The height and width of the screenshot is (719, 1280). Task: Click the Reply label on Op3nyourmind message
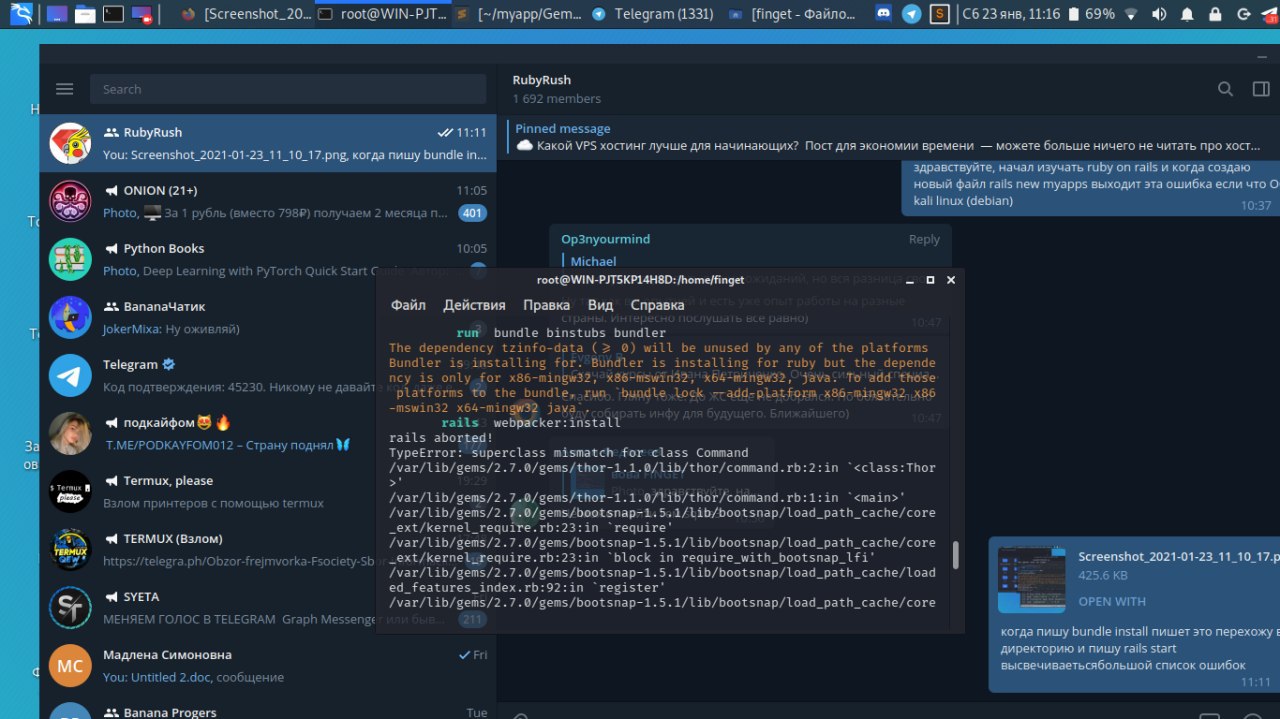click(924, 239)
